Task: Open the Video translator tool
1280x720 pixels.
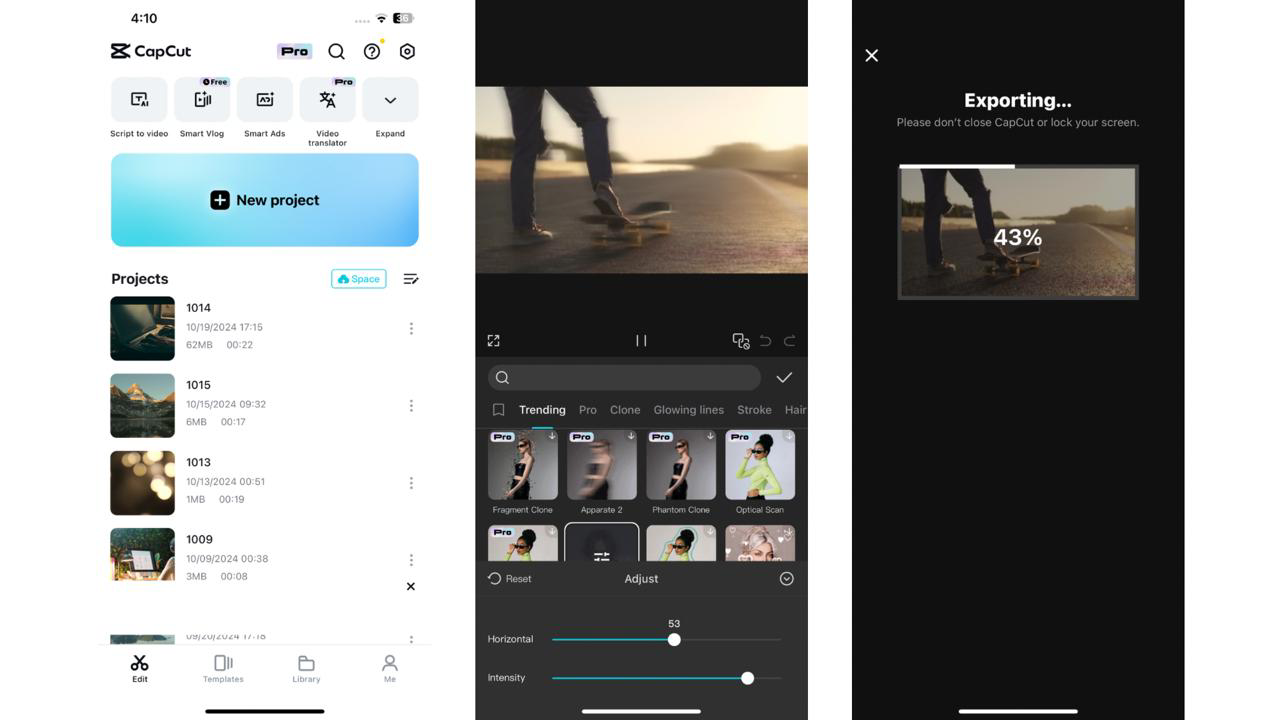Action: coord(327,100)
